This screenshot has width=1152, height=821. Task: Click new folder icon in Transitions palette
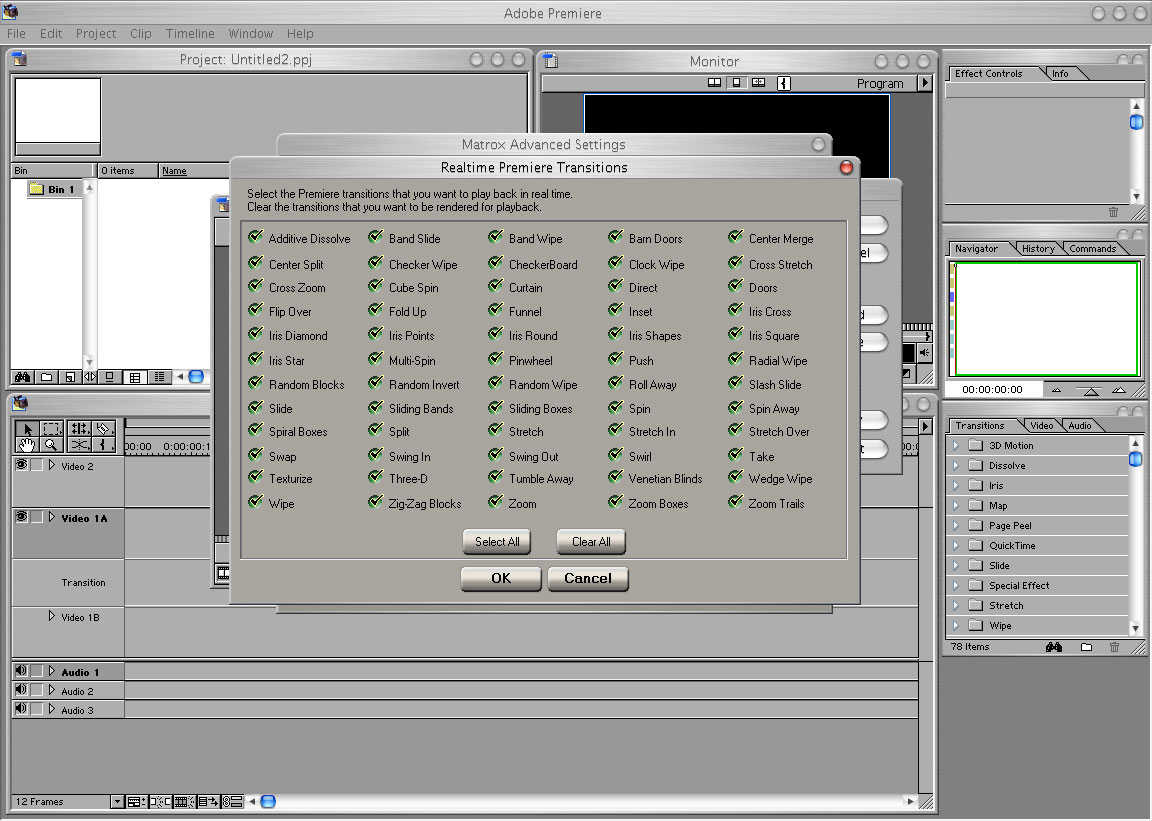1087,648
